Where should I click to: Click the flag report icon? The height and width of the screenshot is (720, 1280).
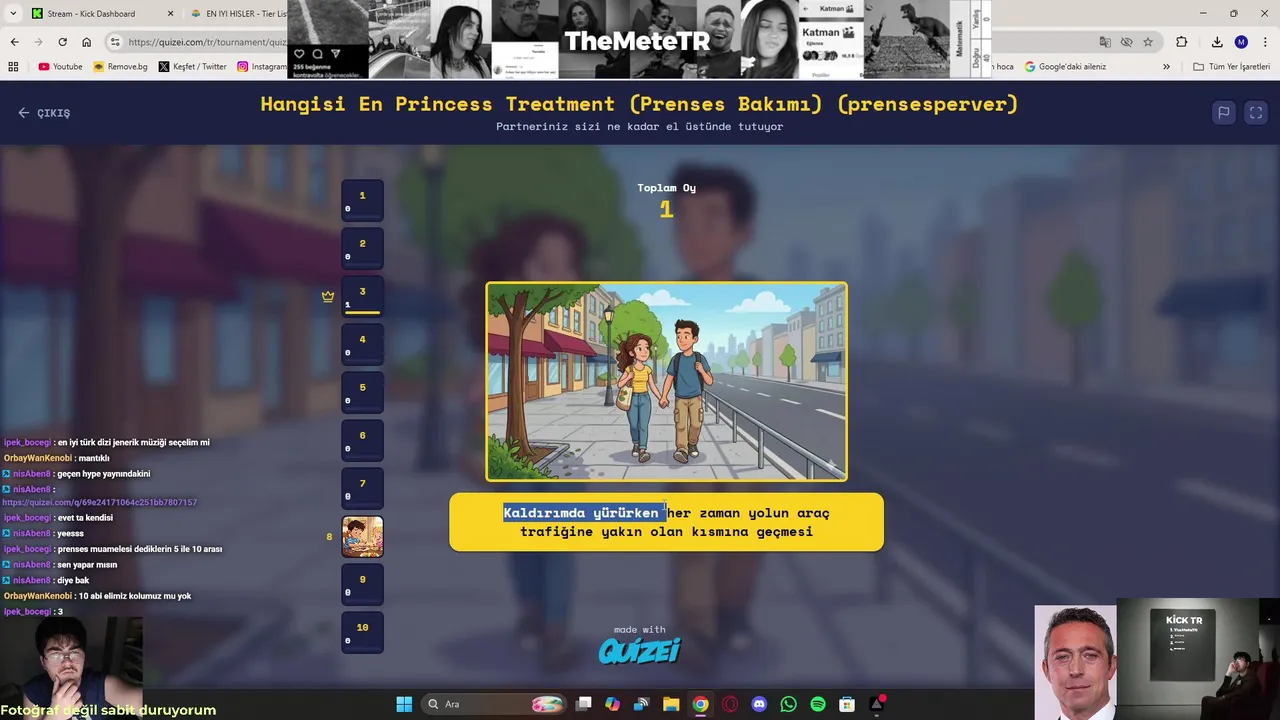1223,113
